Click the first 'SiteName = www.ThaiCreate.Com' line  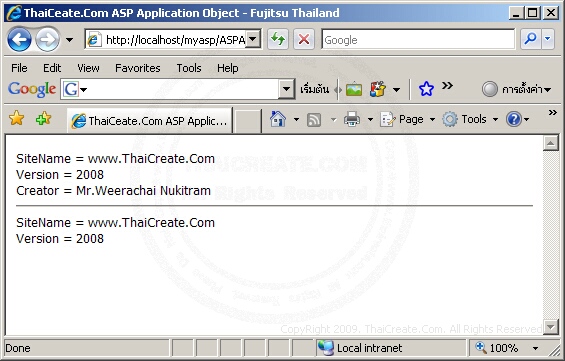(115, 158)
